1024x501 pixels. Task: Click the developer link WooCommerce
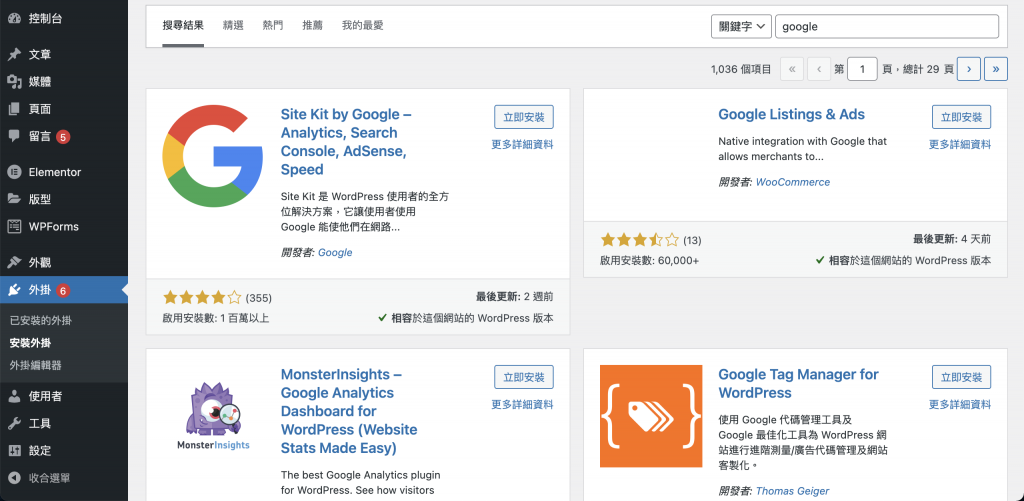coord(793,182)
